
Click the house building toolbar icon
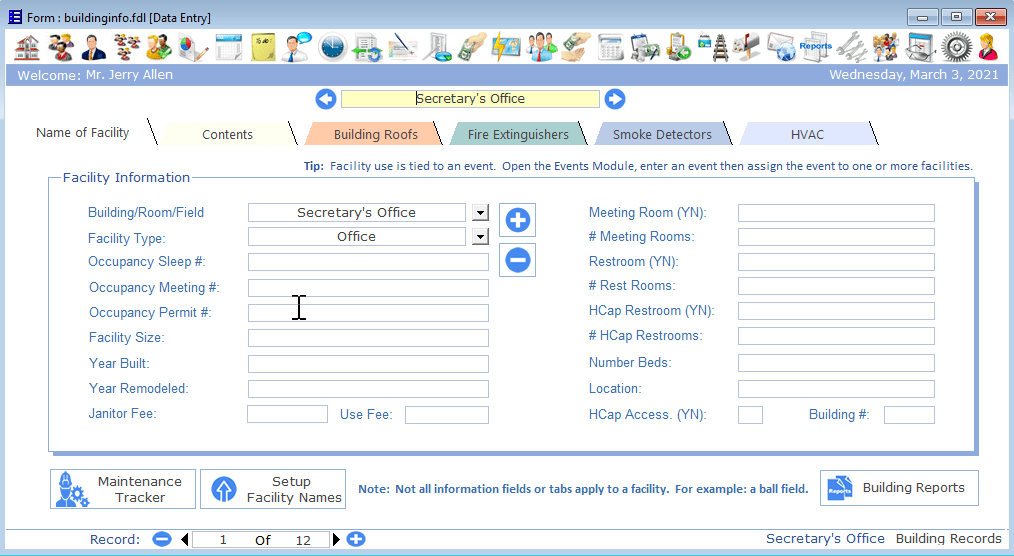[27, 47]
